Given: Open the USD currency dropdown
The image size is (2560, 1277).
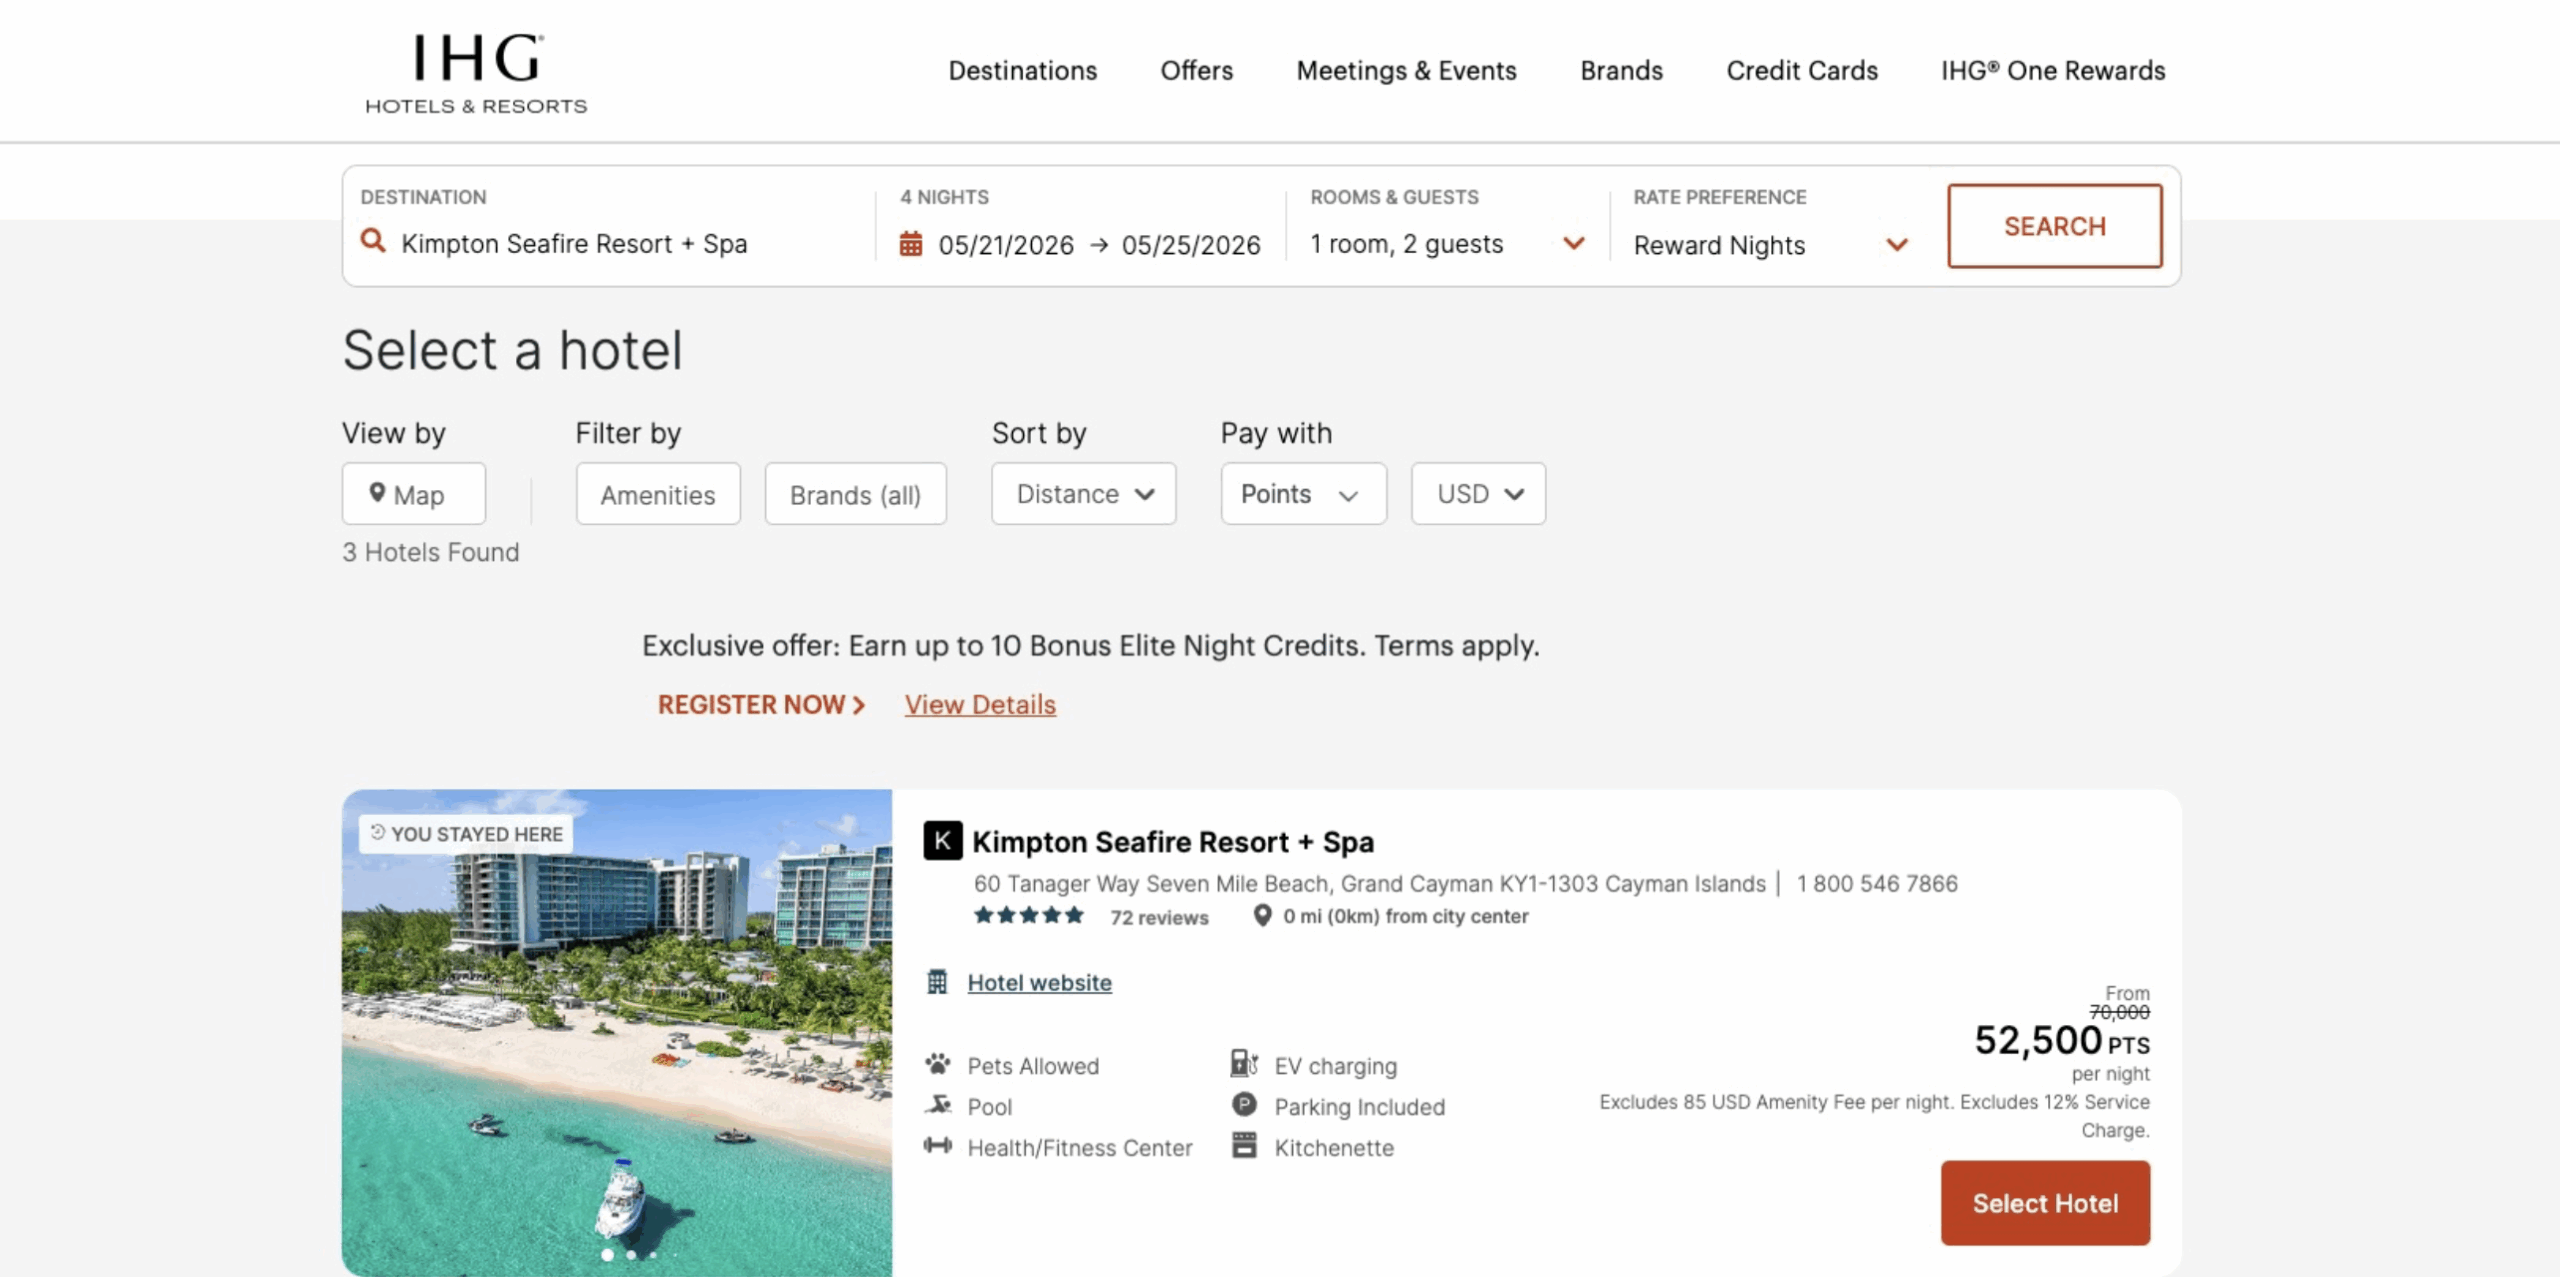Looking at the screenshot, I should [1477, 494].
